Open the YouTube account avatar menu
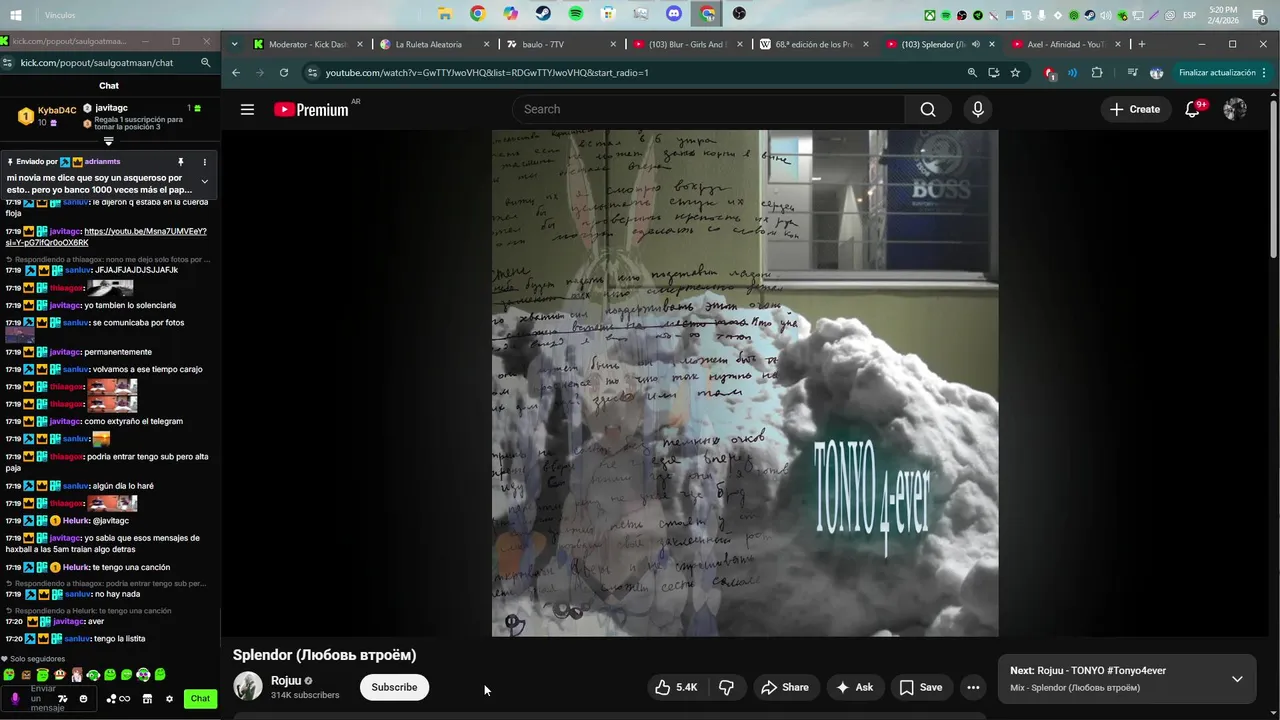The height and width of the screenshot is (720, 1280). click(x=1235, y=110)
